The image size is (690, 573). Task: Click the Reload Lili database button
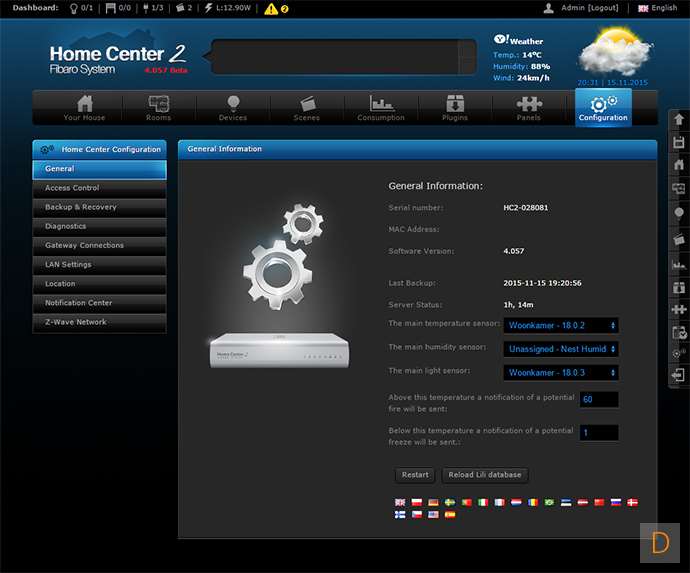pyautogui.click(x=484, y=475)
